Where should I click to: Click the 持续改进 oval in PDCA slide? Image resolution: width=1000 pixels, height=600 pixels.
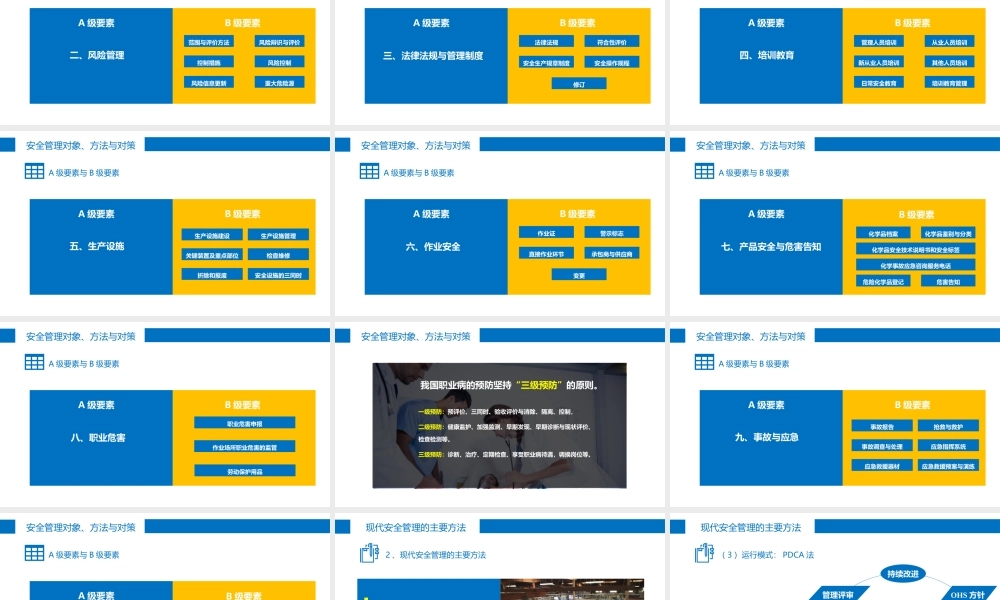[x=902, y=574]
